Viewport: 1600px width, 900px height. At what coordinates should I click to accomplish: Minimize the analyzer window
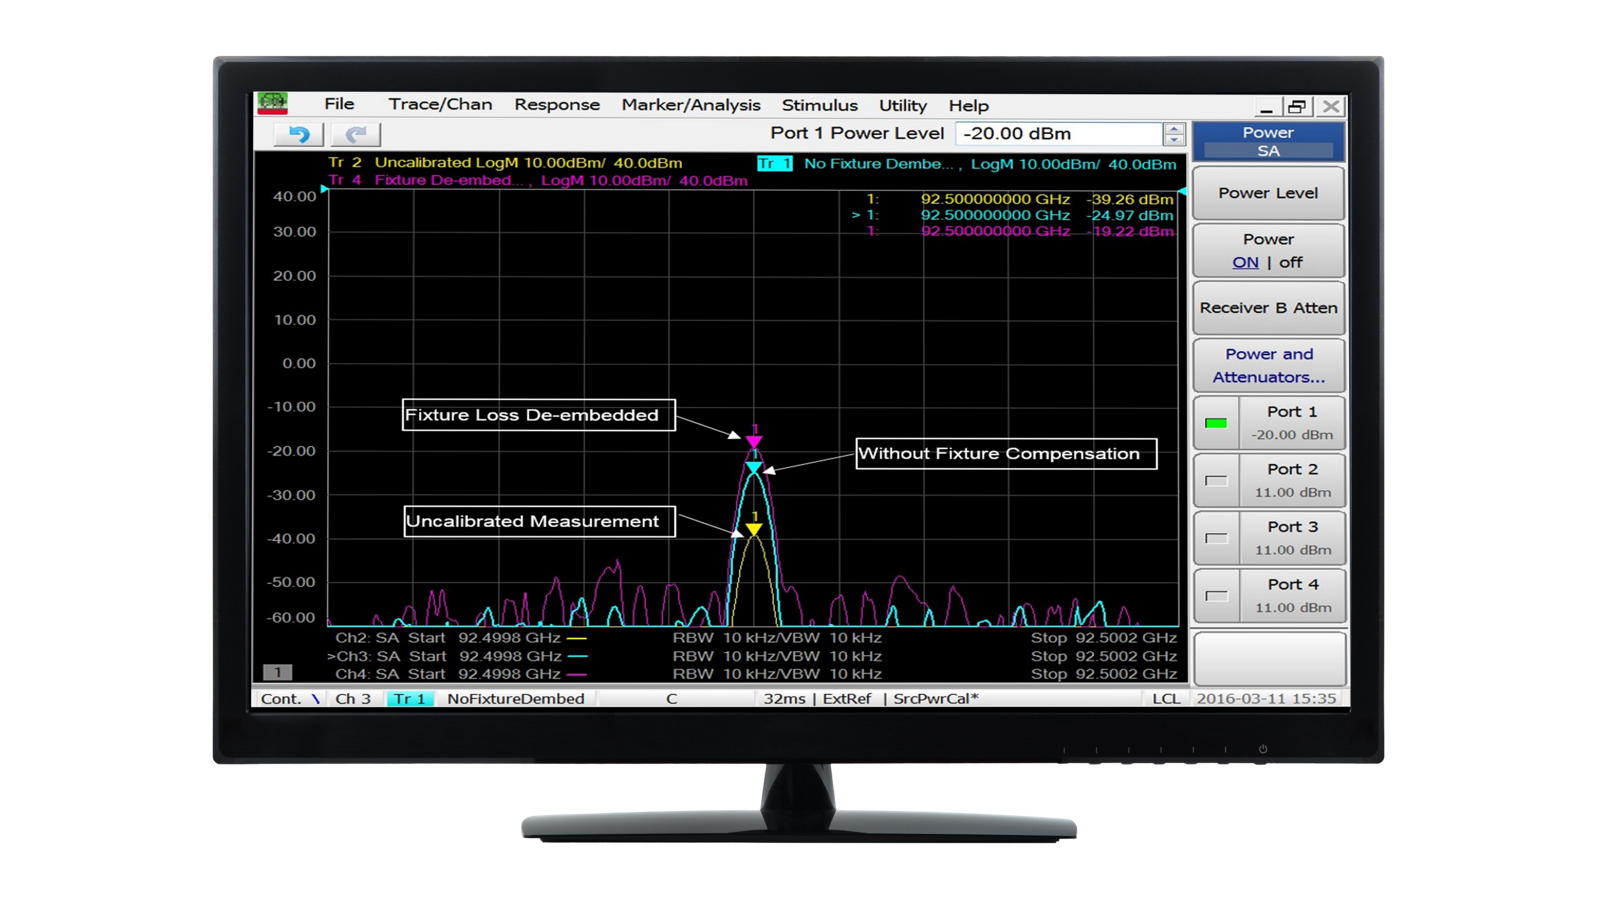[x=1266, y=106]
